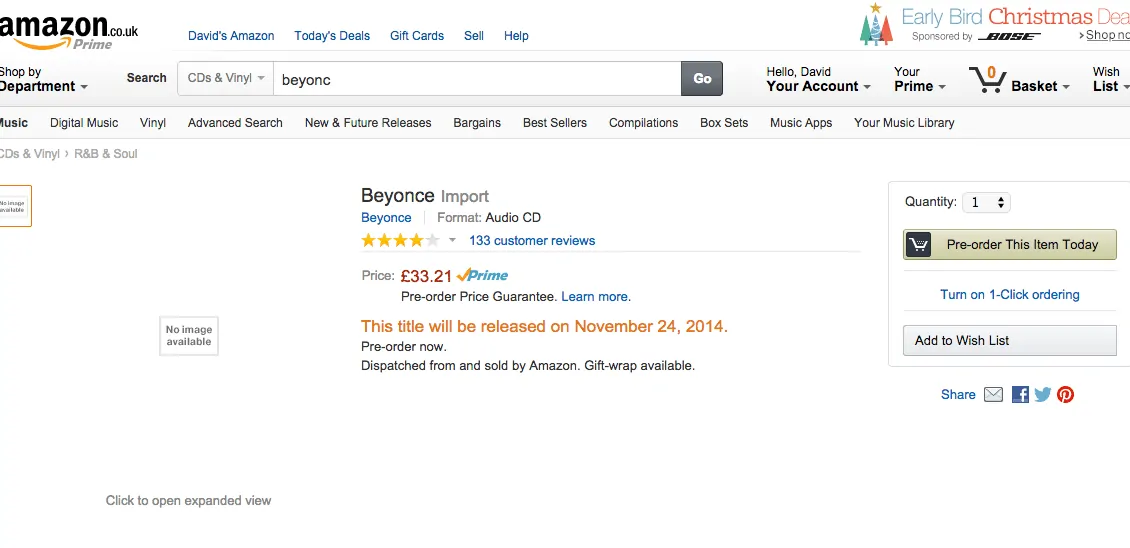Expand the star ratings breakdown arrow
Screen dimensions: 1130x548
452,241
